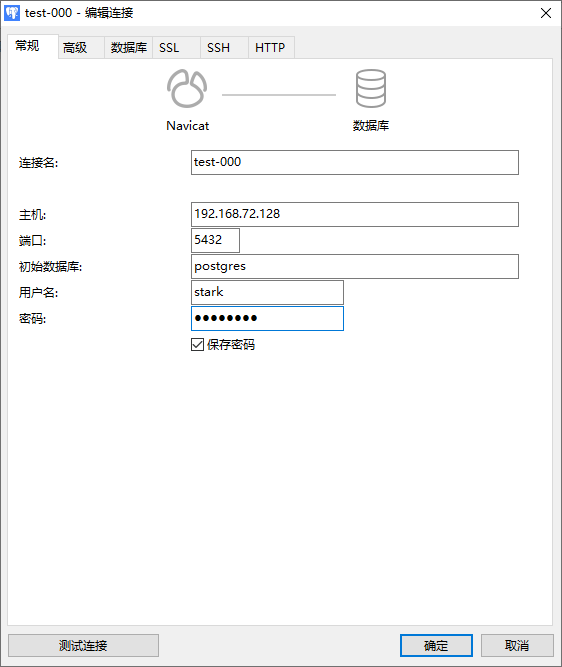
Task: Switch to the HTTP tab
Action: click(x=271, y=48)
